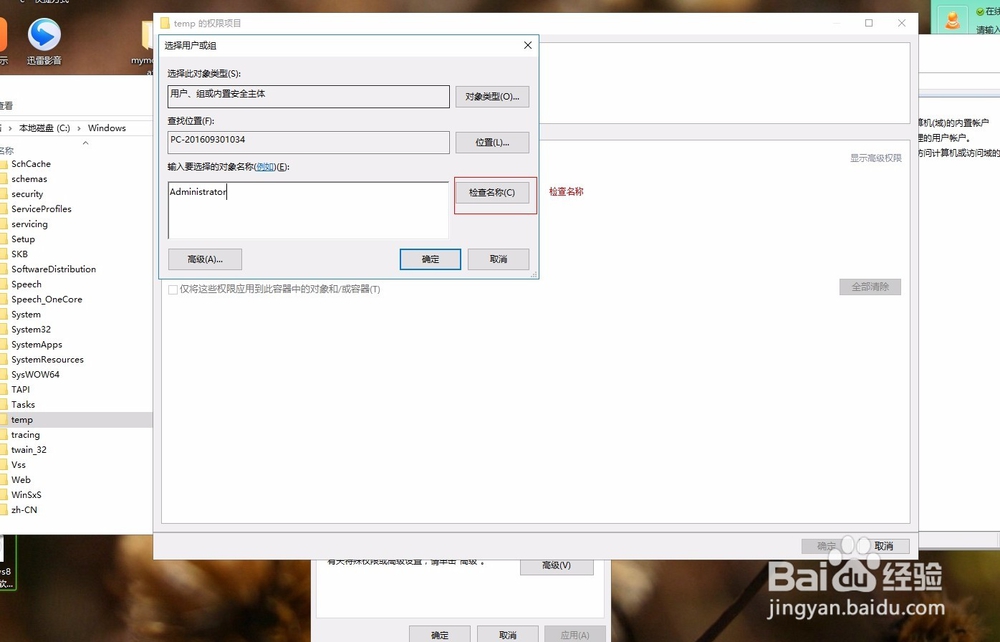The height and width of the screenshot is (642, 1000).
Task: Select the ServiceProfiles folder
Action: 41,209
